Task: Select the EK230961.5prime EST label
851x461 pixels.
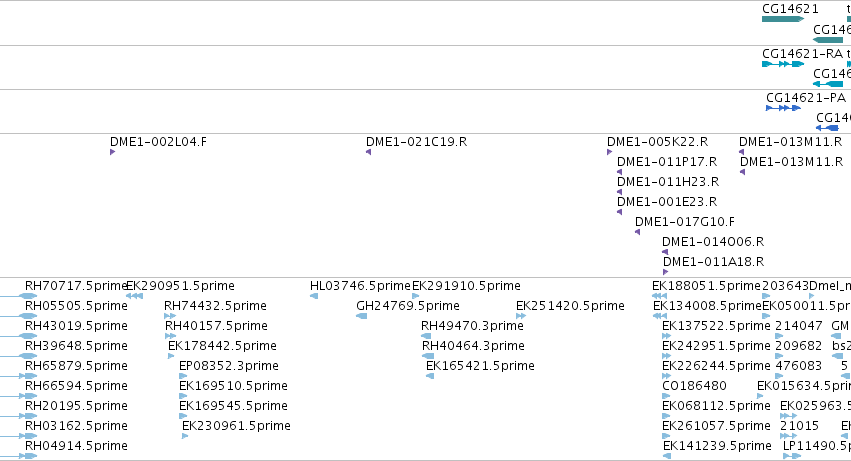Action: 236,426
